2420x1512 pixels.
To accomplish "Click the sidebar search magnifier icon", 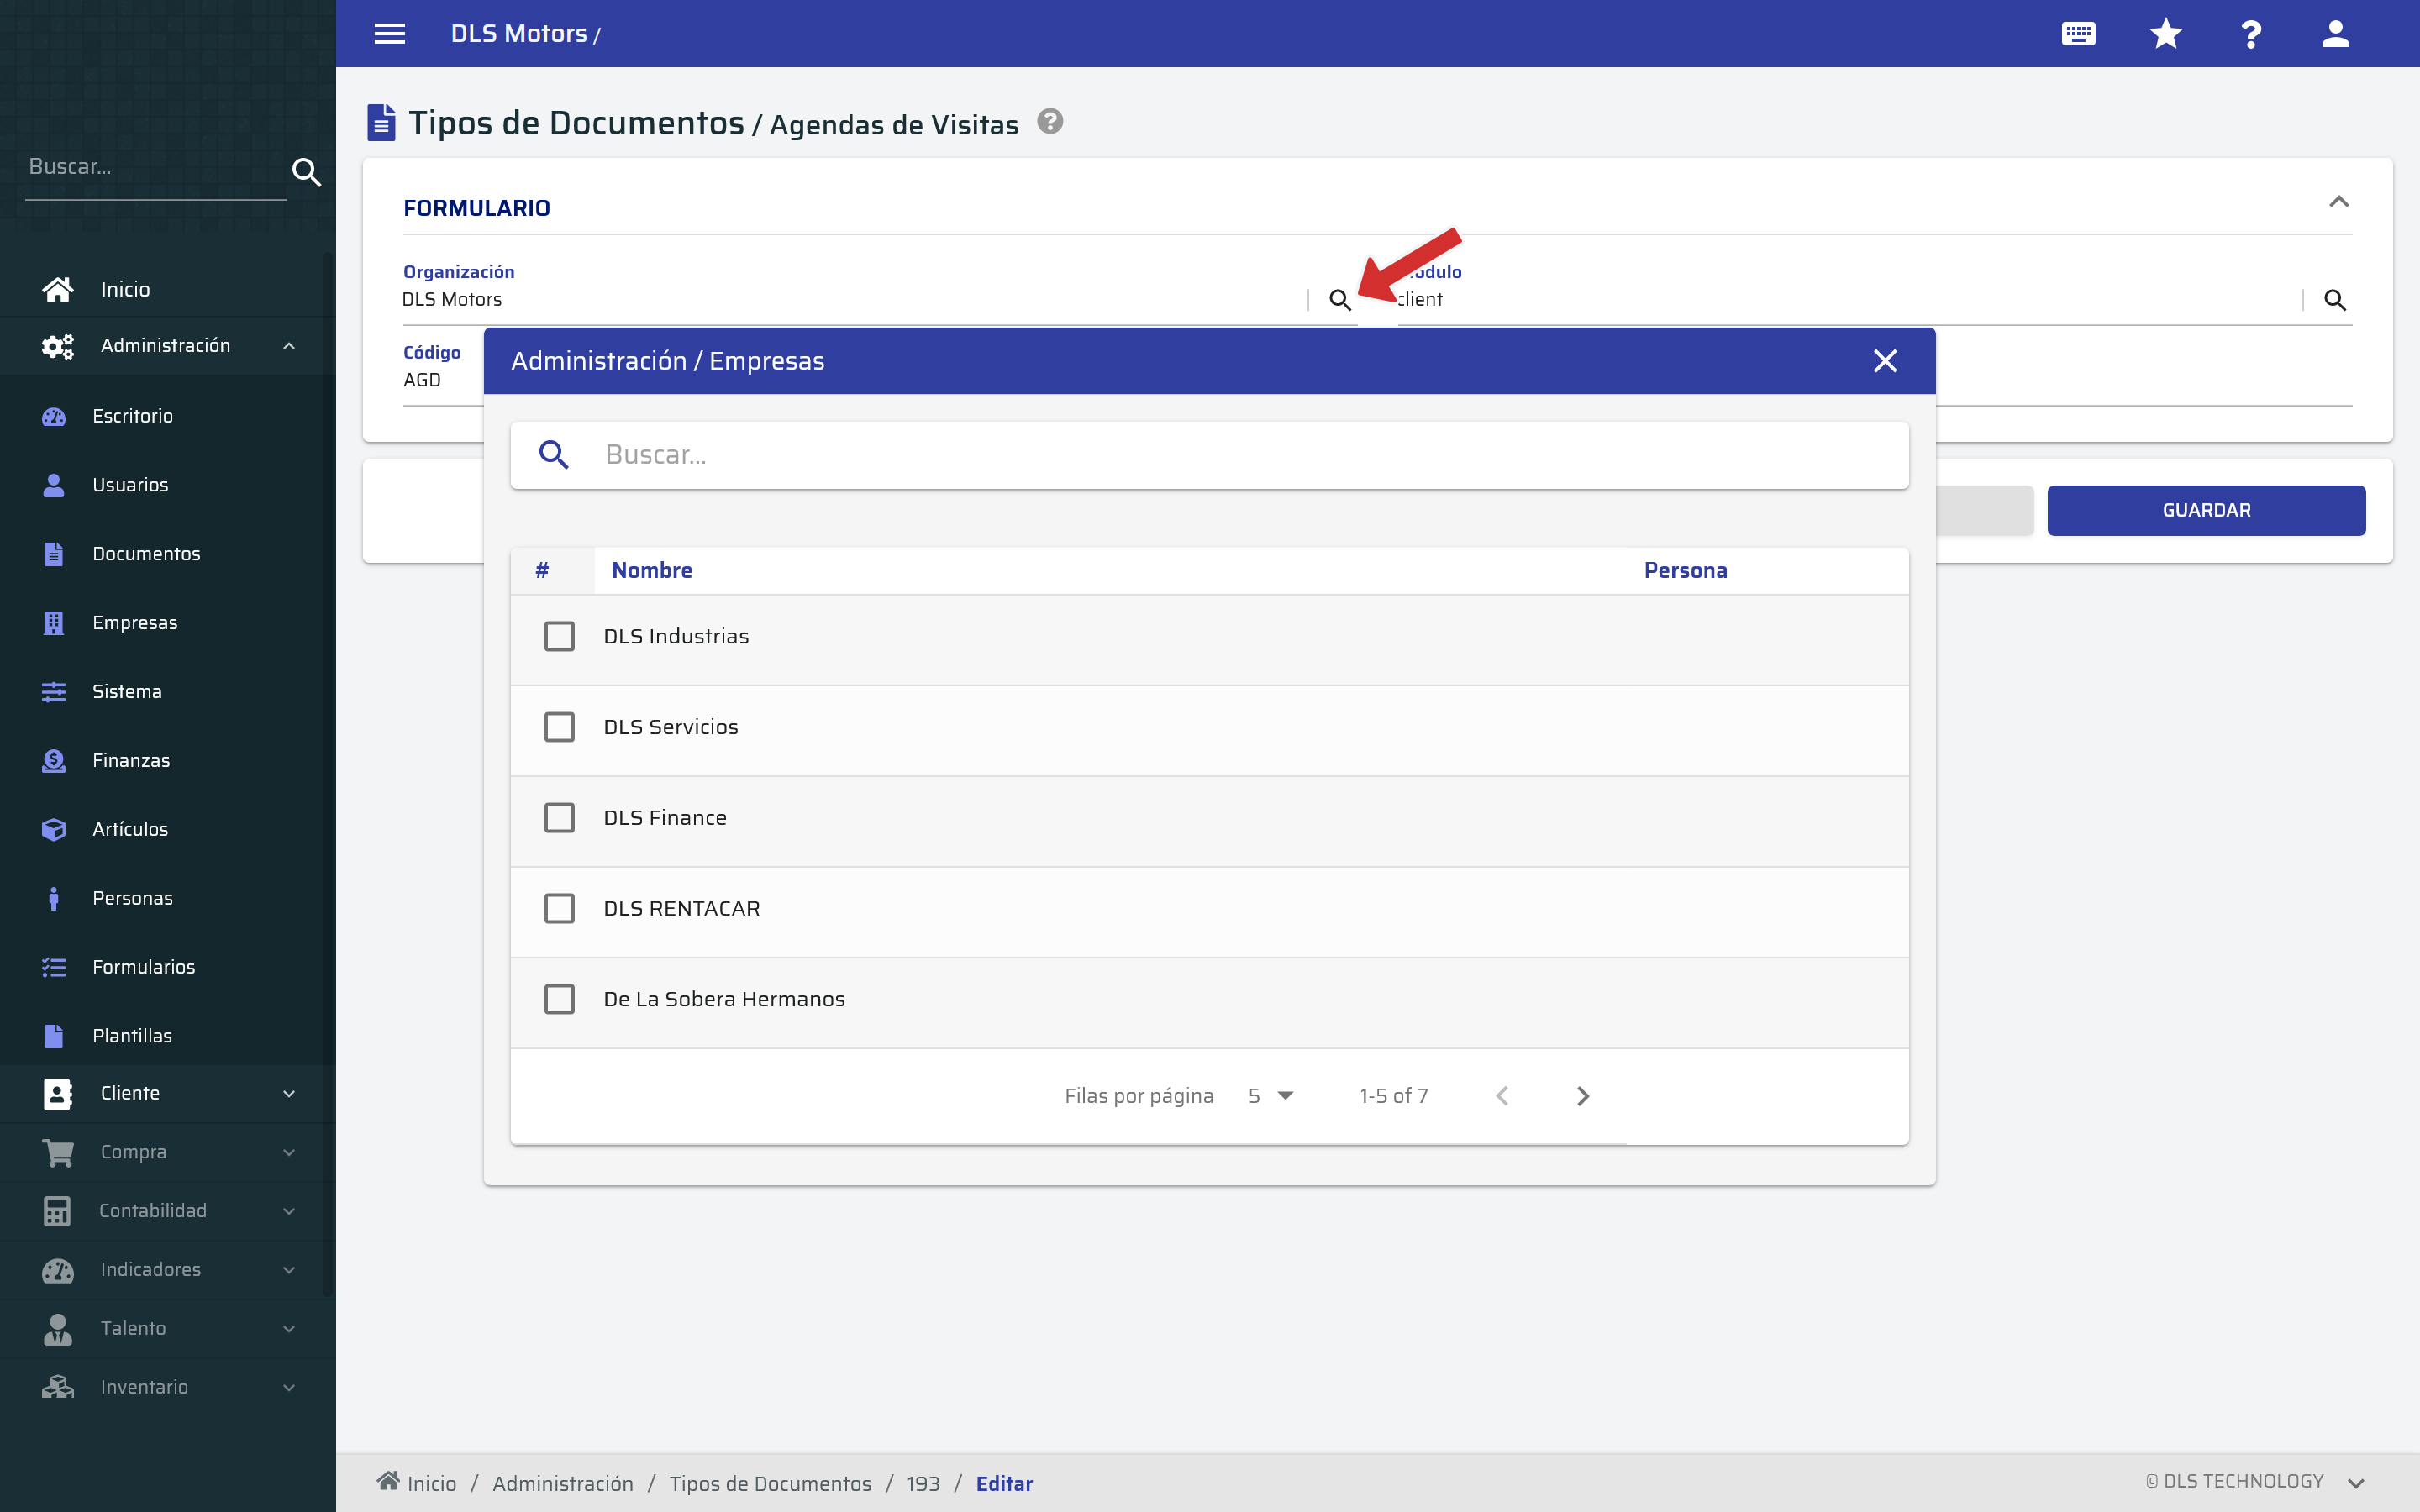I will click(306, 172).
